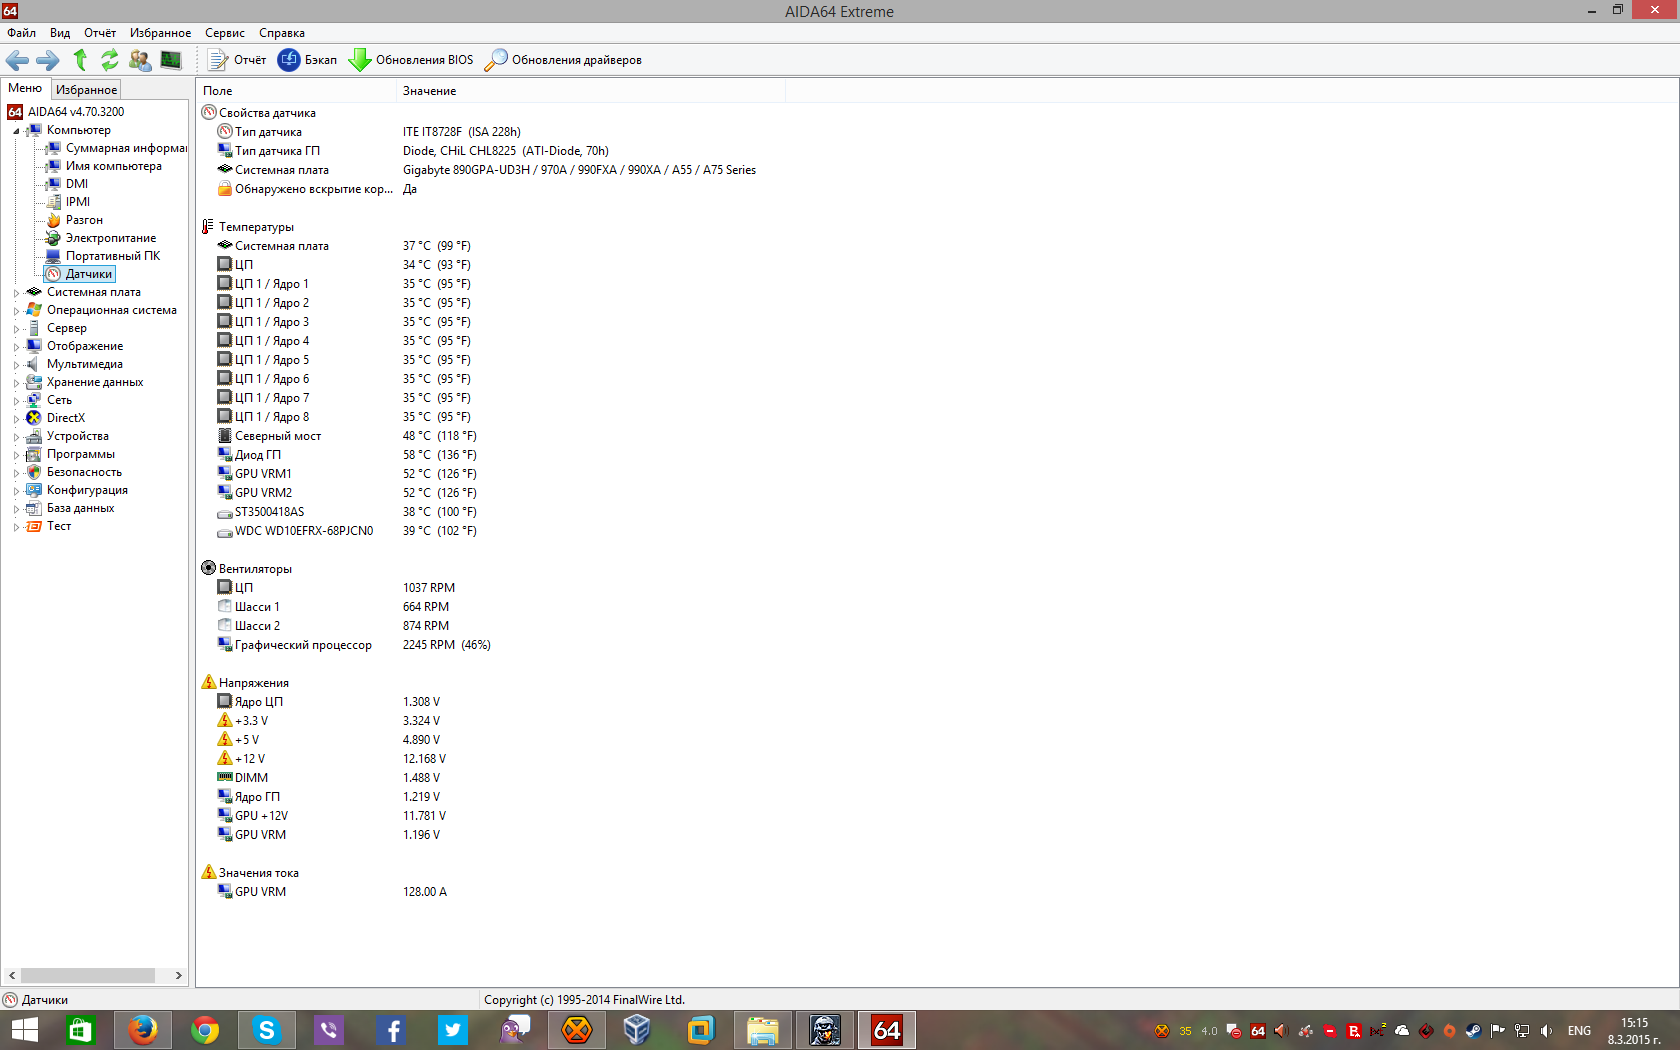The image size is (1680, 1050).
Task: Expand the Системная плата tree node
Action: [16, 293]
